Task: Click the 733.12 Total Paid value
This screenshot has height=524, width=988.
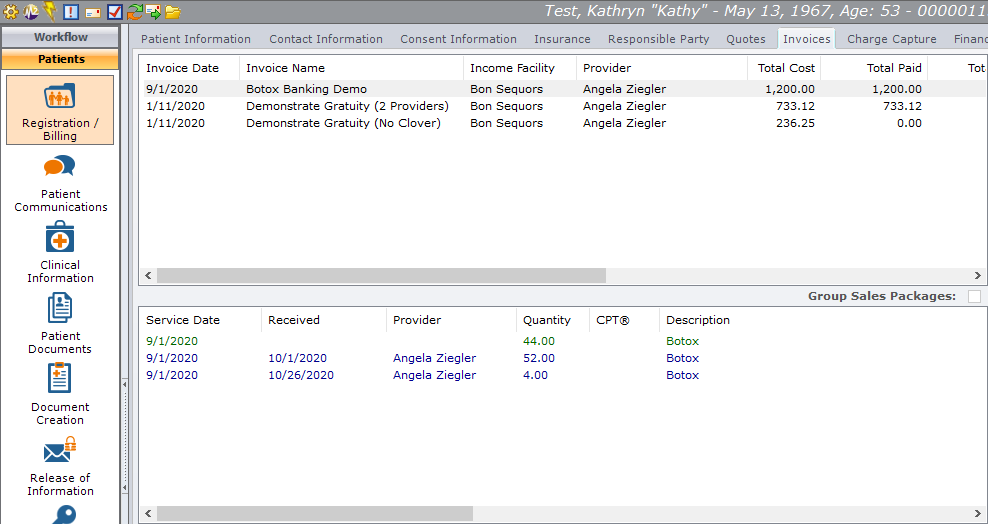Action: coord(902,106)
